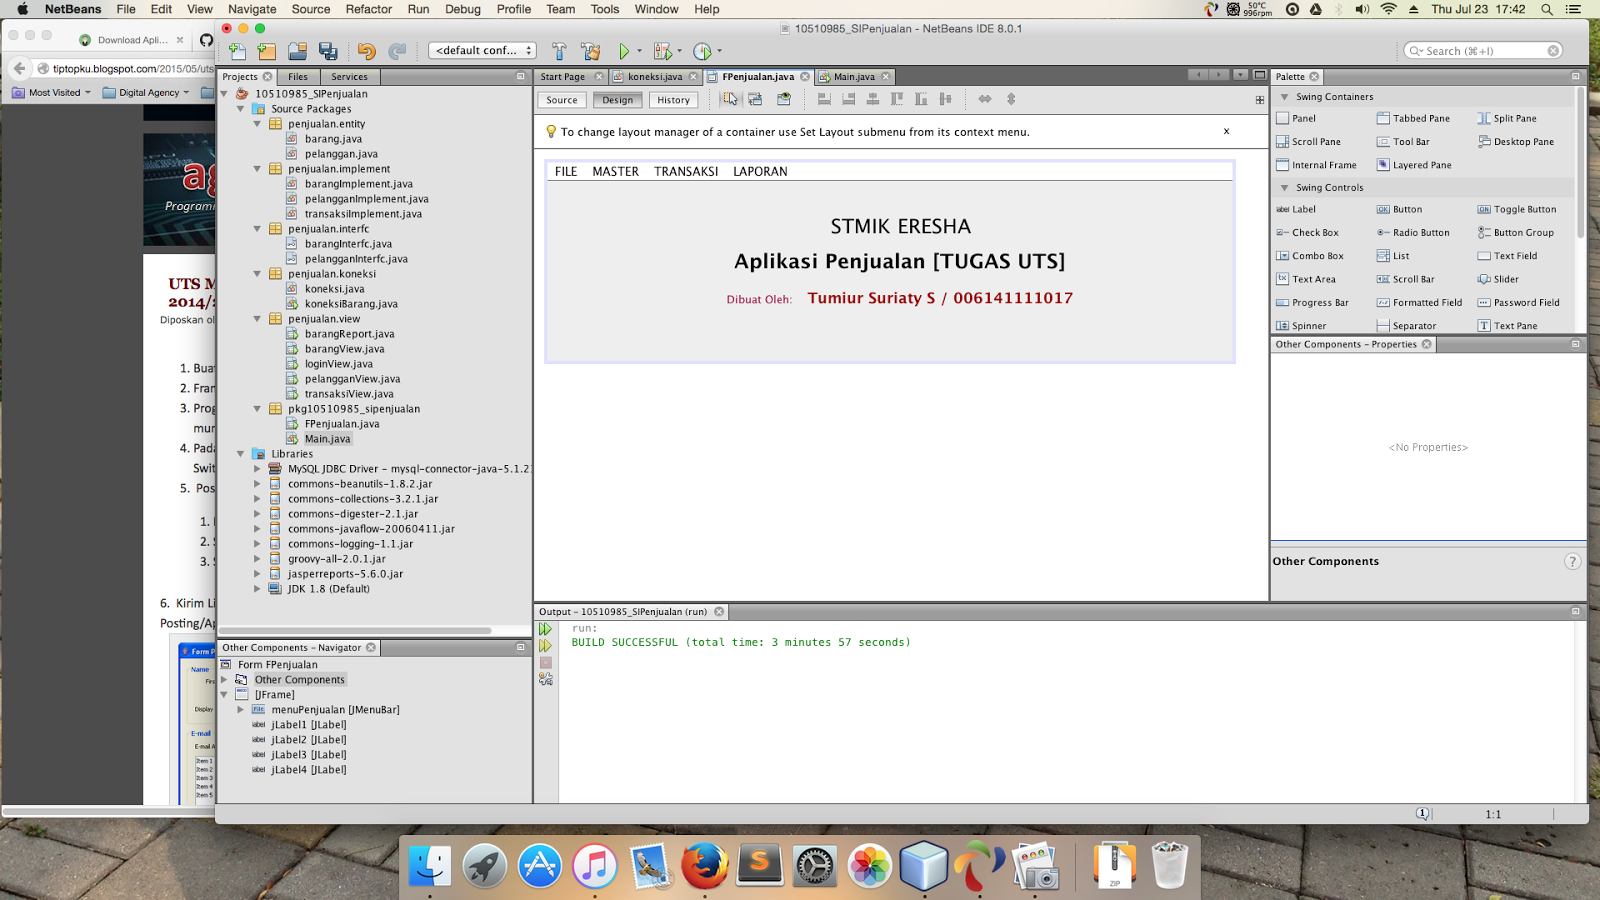This screenshot has height=900, width=1600.
Task: Select the Toggle Button palette component
Action: click(x=1516, y=210)
